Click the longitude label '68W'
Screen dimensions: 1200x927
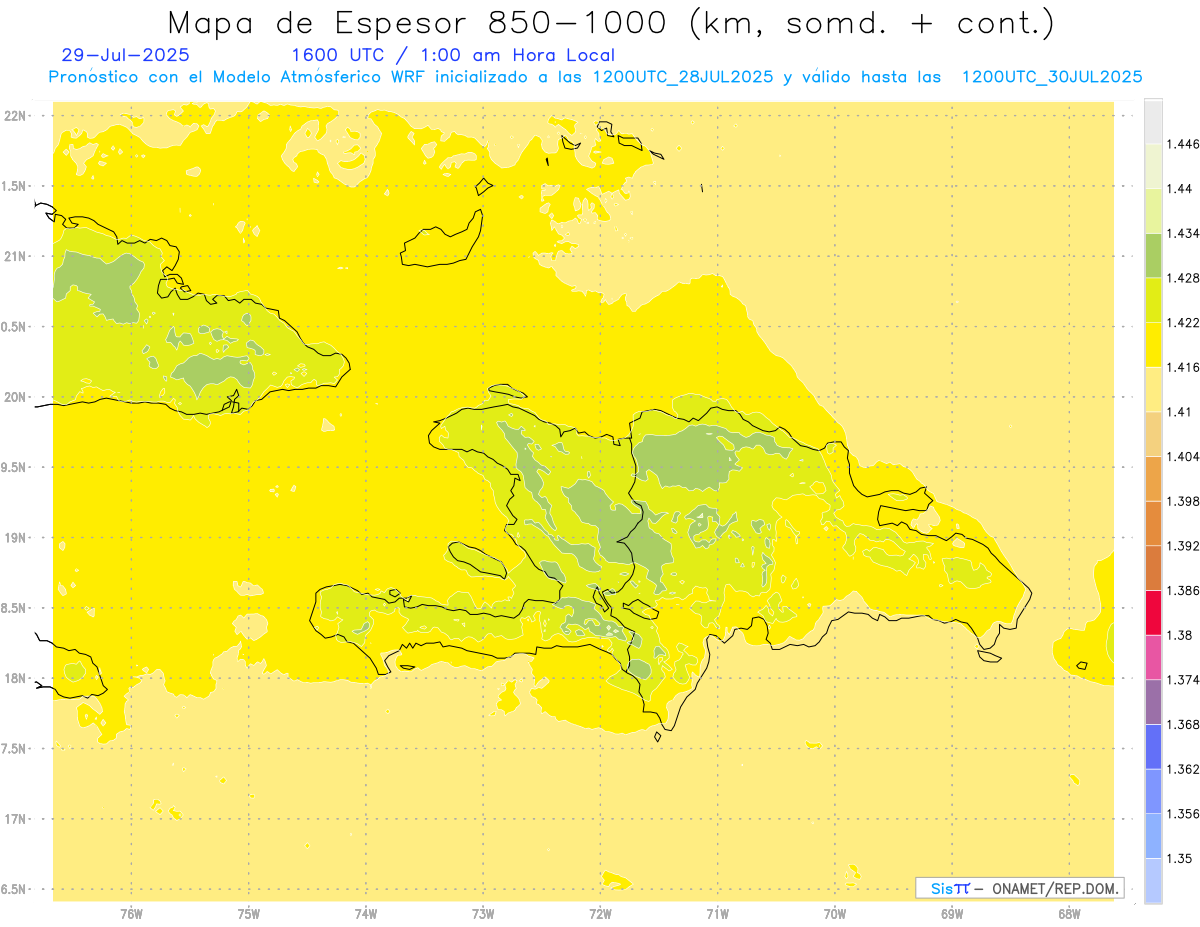pyautogui.click(x=1068, y=914)
